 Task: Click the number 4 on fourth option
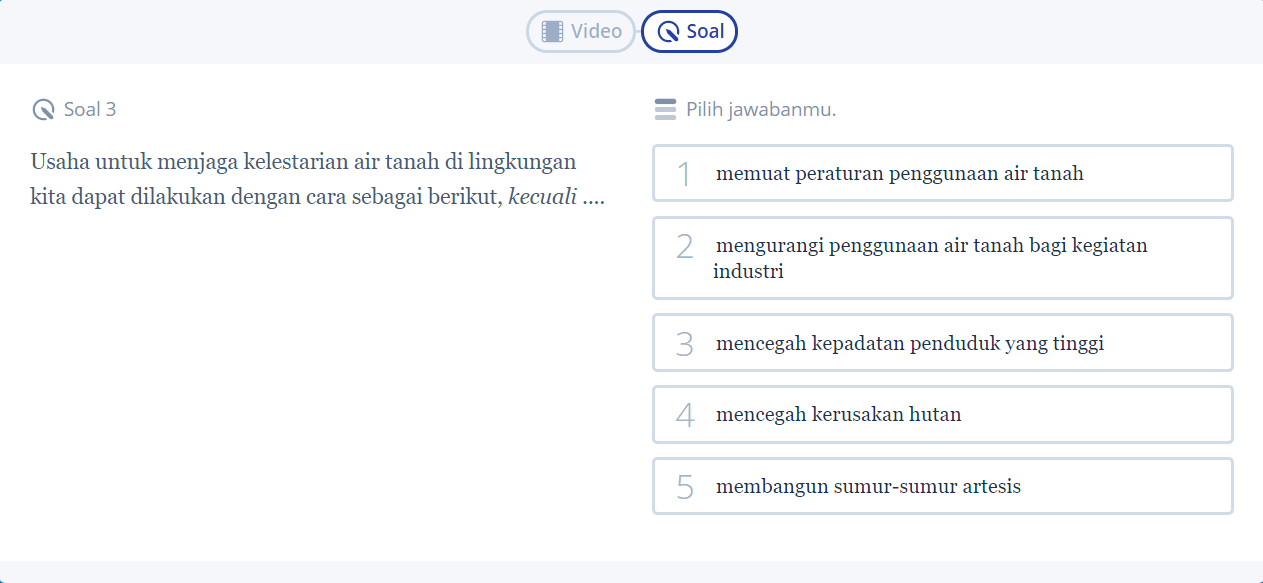(x=684, y=415)
